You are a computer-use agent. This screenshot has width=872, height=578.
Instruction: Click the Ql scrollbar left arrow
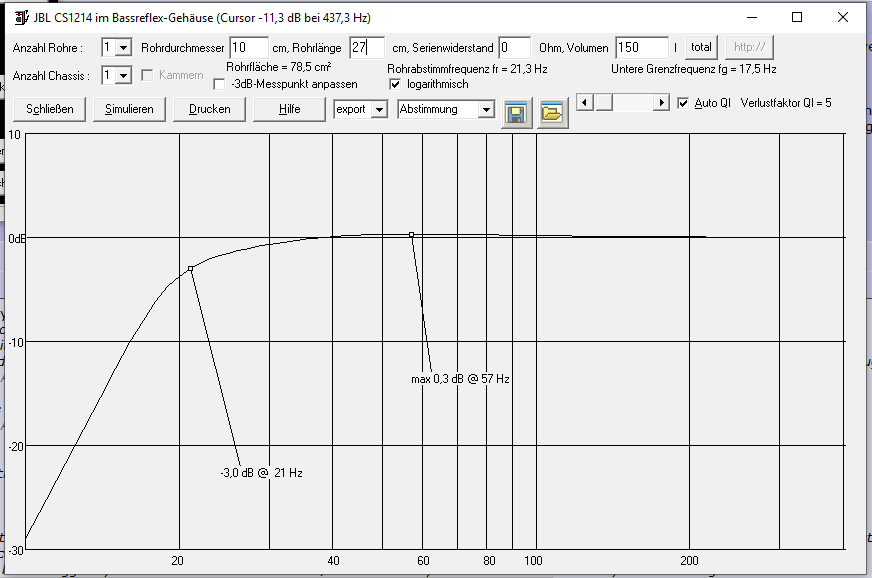584,102
